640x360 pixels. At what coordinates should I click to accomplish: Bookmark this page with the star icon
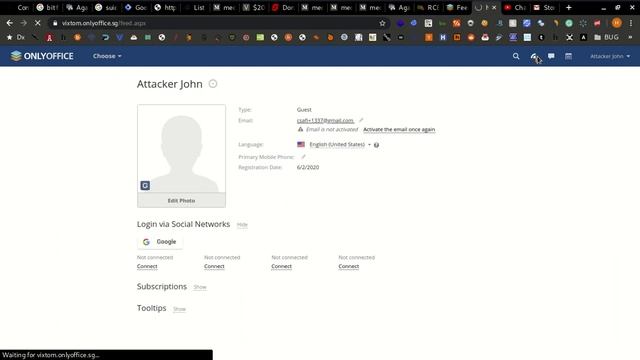[x=382, y=23]
